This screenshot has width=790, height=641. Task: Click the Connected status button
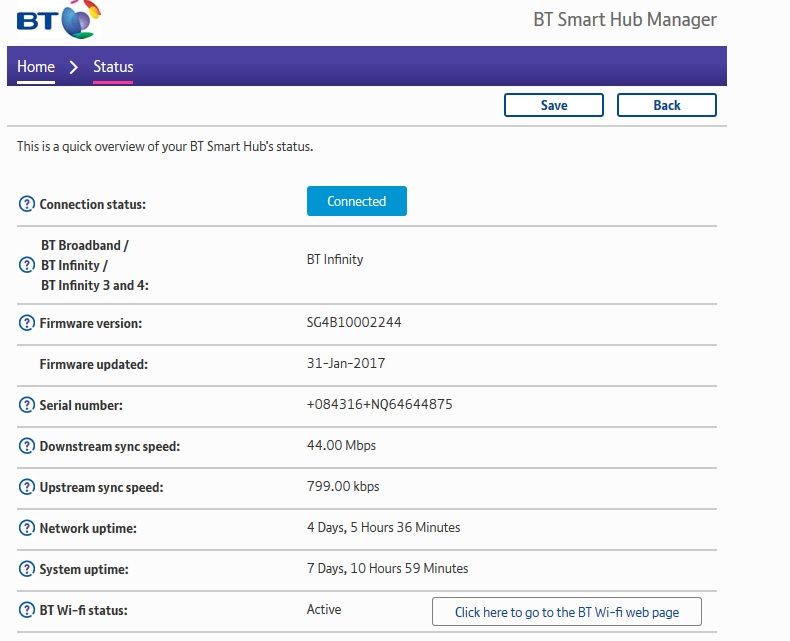pyautogui.click(x=357, y=201)
